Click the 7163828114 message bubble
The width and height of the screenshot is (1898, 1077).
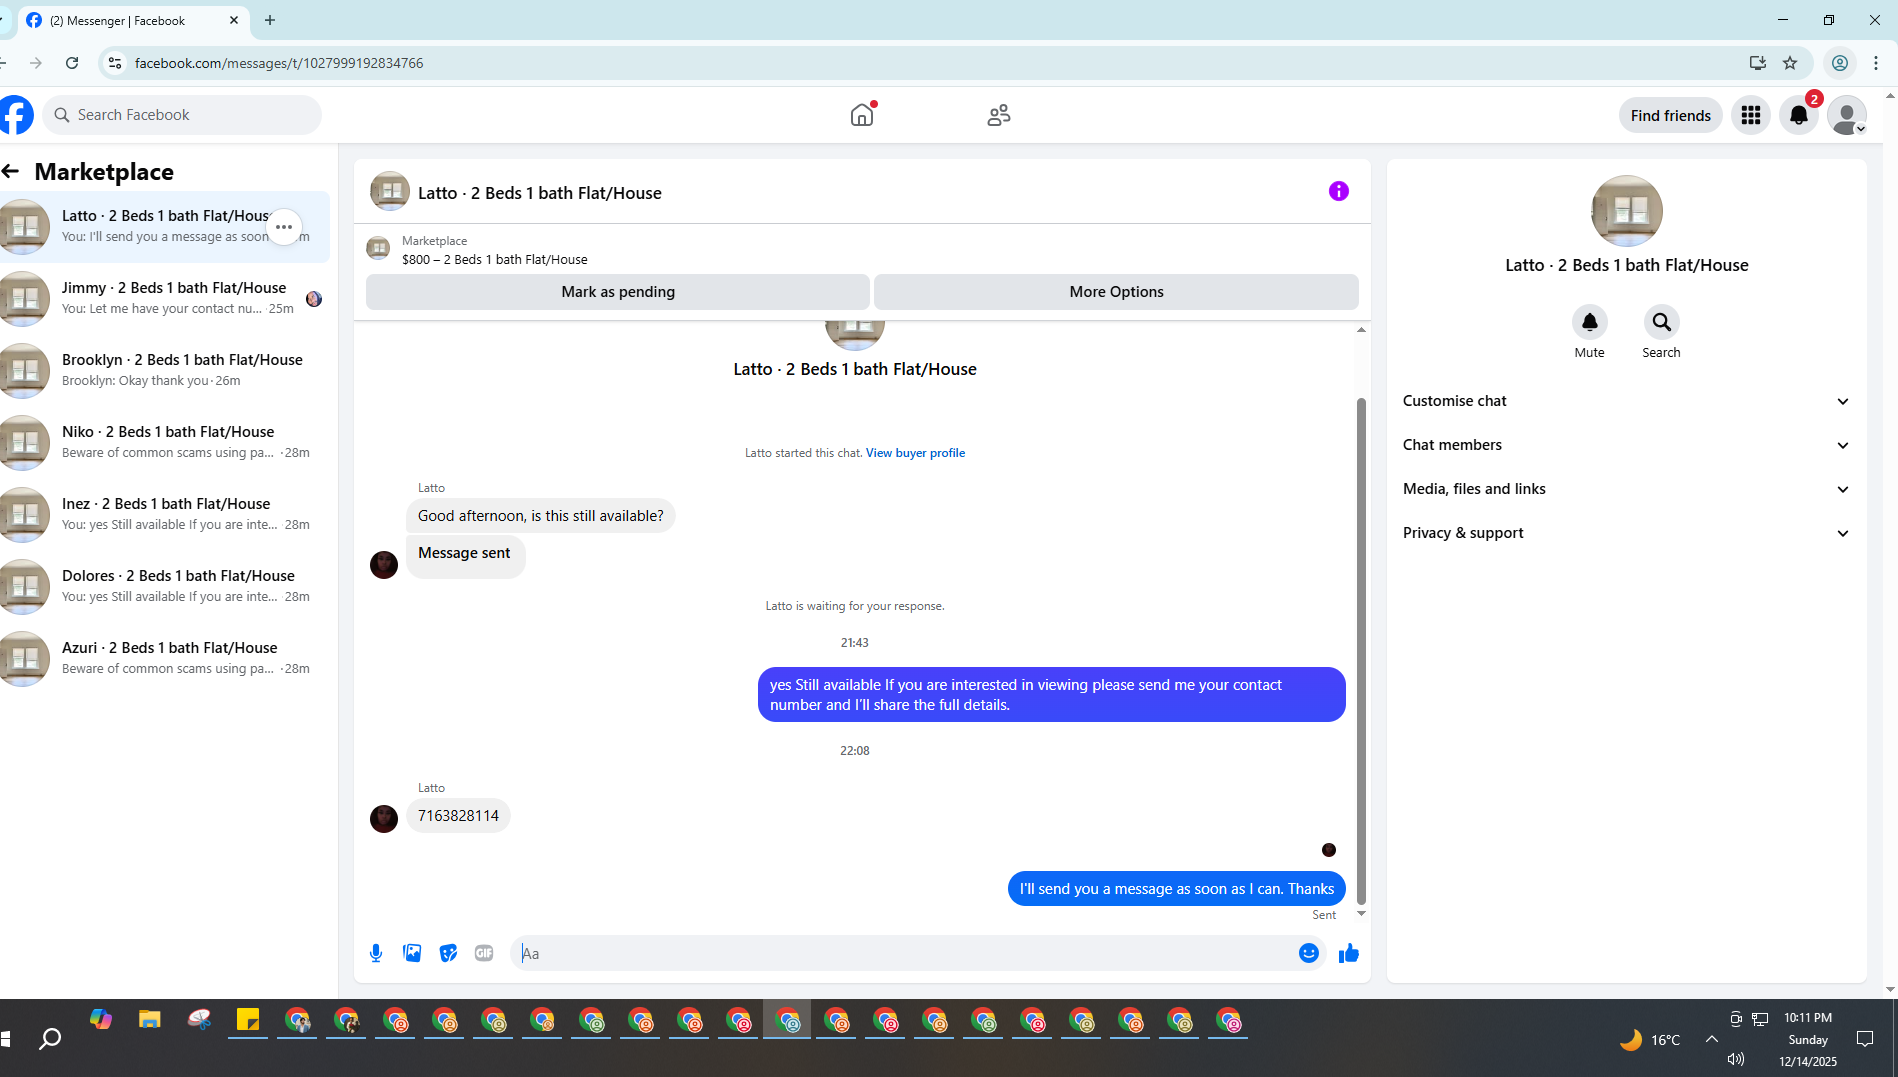[x=458, y=816]
